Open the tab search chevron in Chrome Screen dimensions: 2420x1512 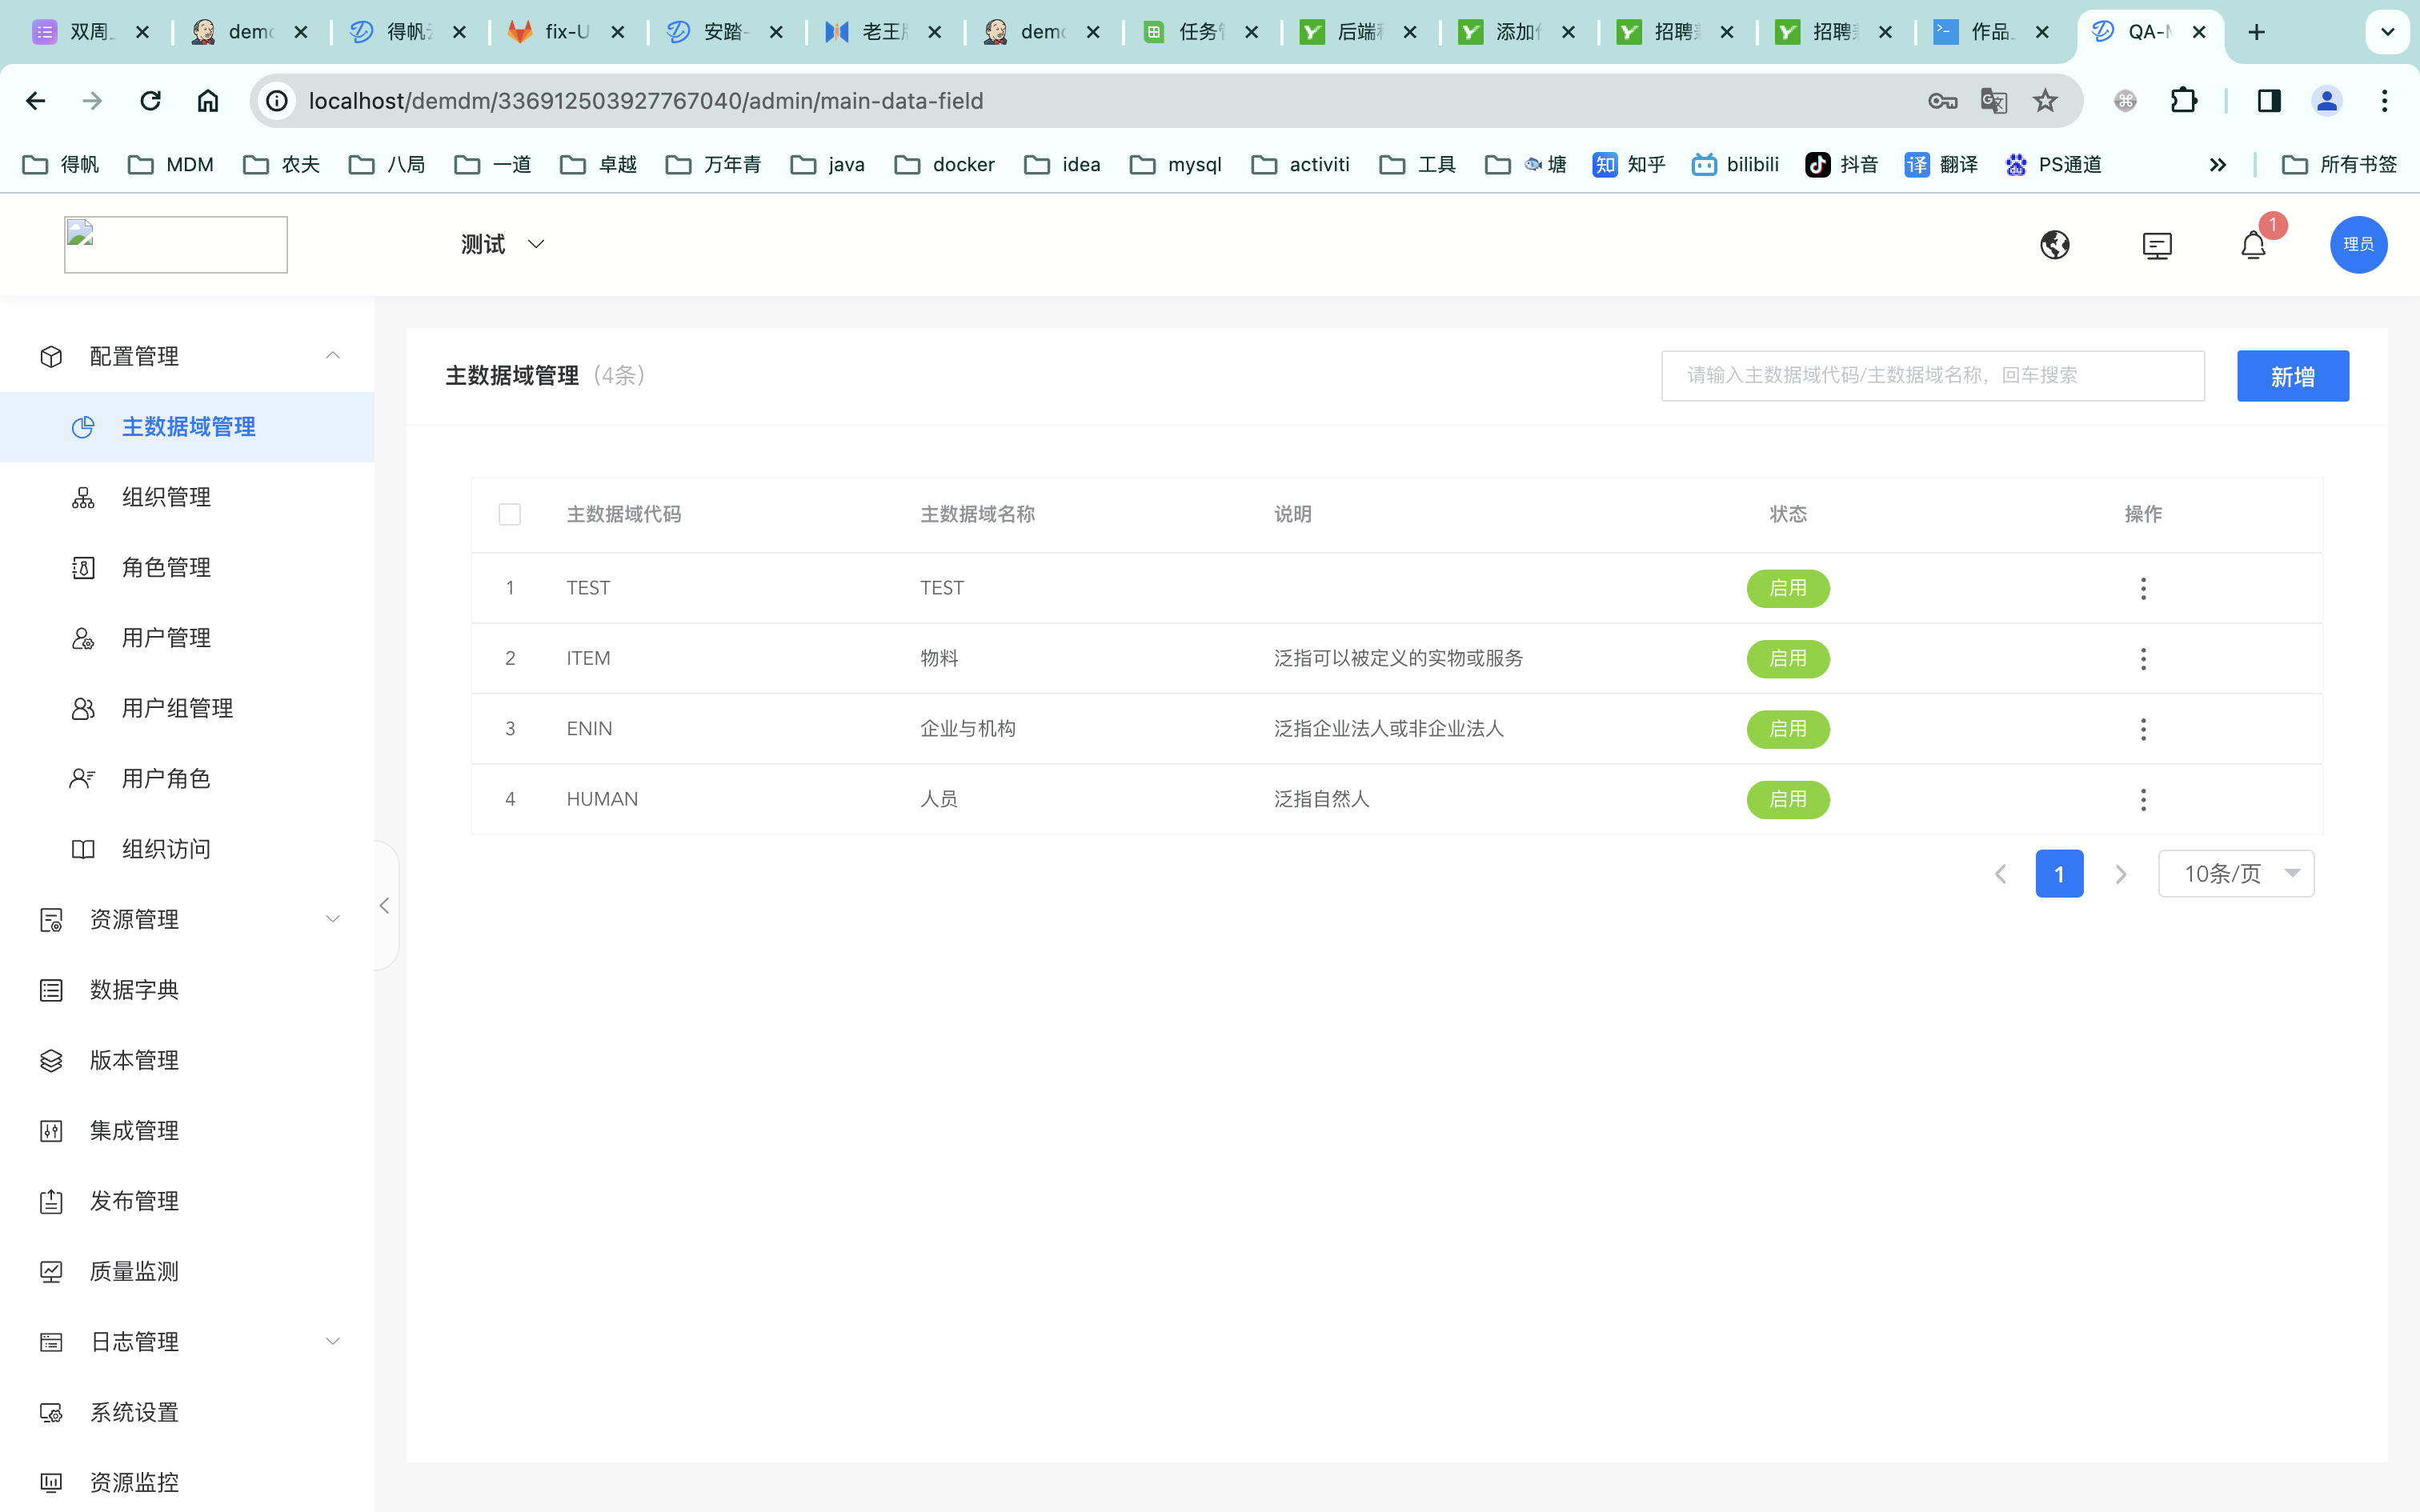click(2387, 32)
